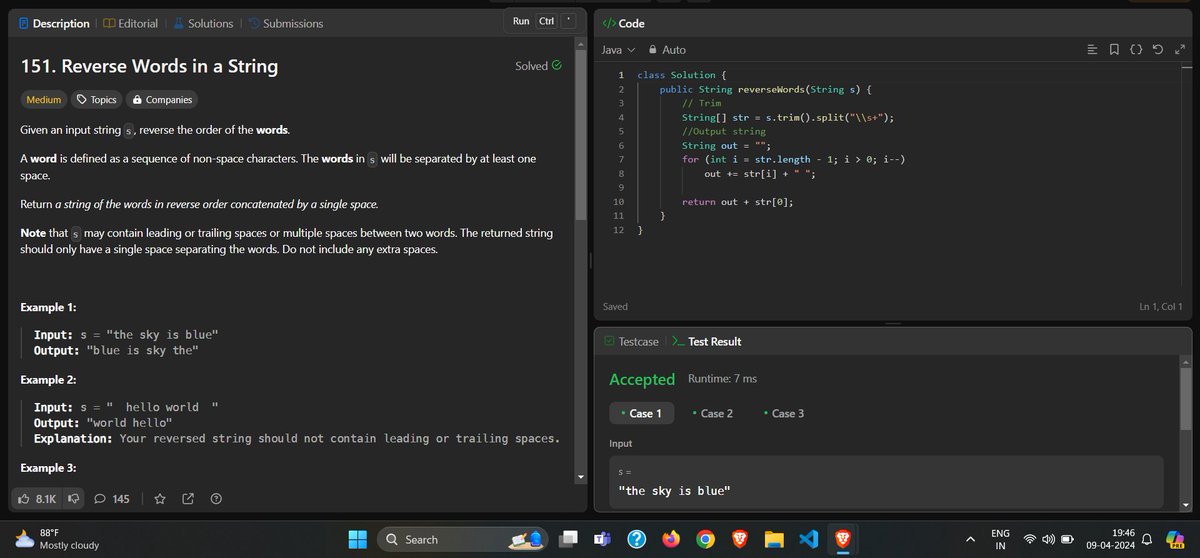Open Task View from the taskbar
Image resolution: width=1200 pixels, height=558 pixels.
(x=569, y=539)
